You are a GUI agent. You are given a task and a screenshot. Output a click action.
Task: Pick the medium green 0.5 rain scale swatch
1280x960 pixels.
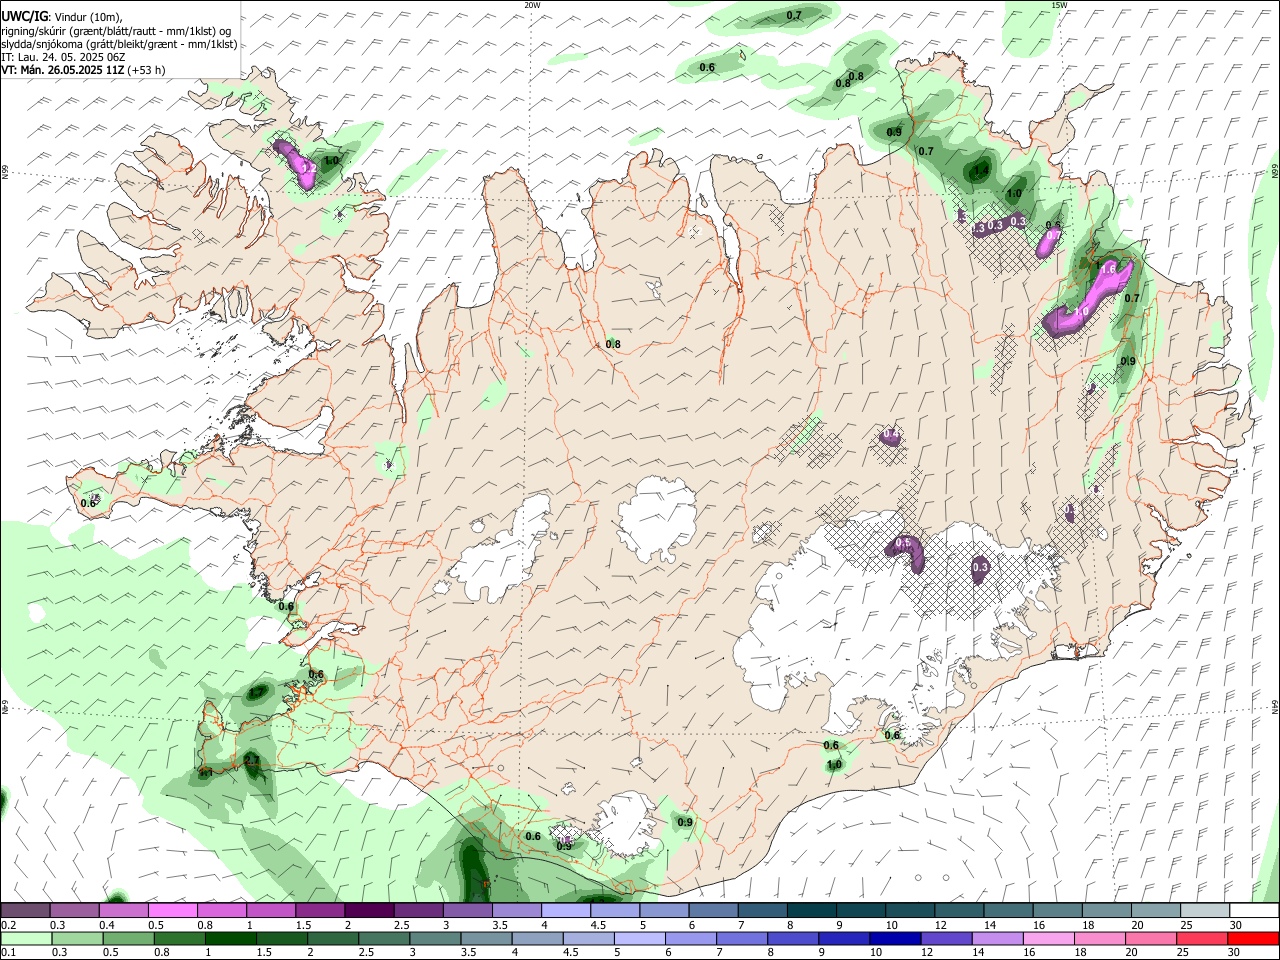[x=128, y=939]
